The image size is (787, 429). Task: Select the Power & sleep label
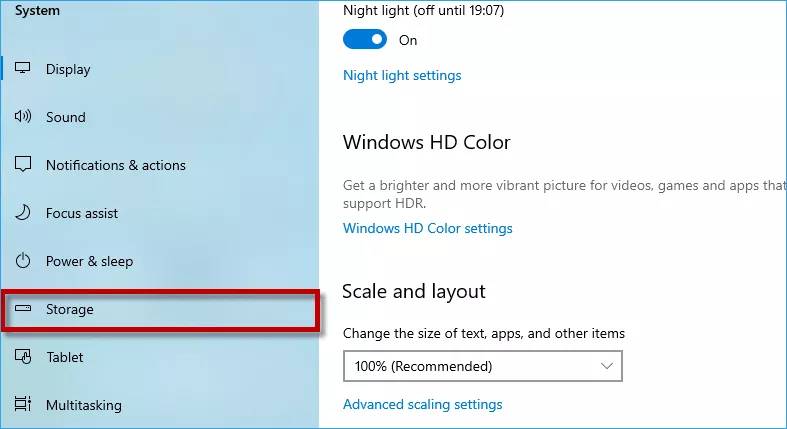[89, 261]
